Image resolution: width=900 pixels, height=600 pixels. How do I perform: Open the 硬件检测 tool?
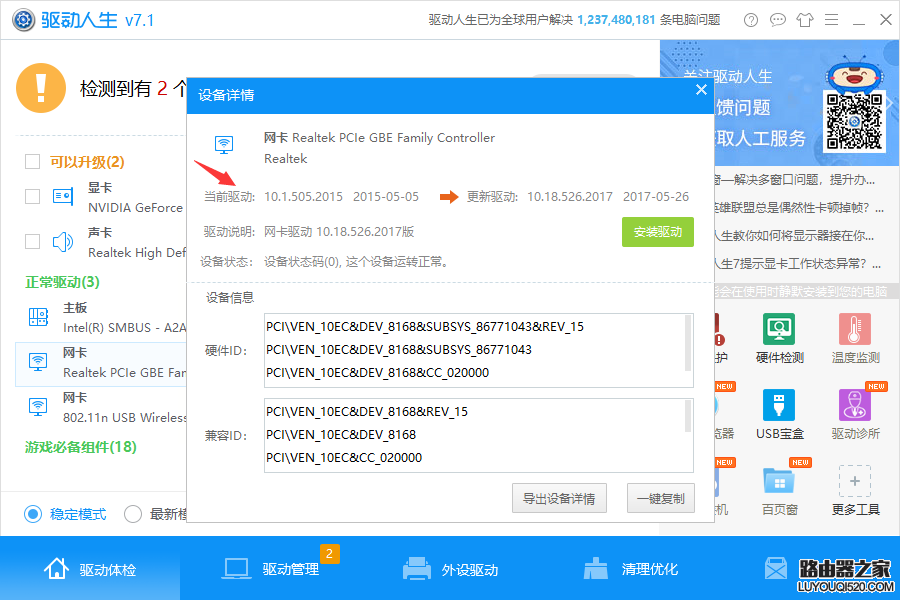coord(779,339)
